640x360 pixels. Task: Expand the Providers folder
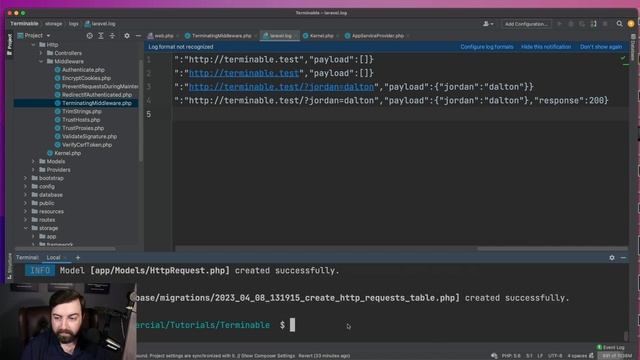click(x=33, y=170)
